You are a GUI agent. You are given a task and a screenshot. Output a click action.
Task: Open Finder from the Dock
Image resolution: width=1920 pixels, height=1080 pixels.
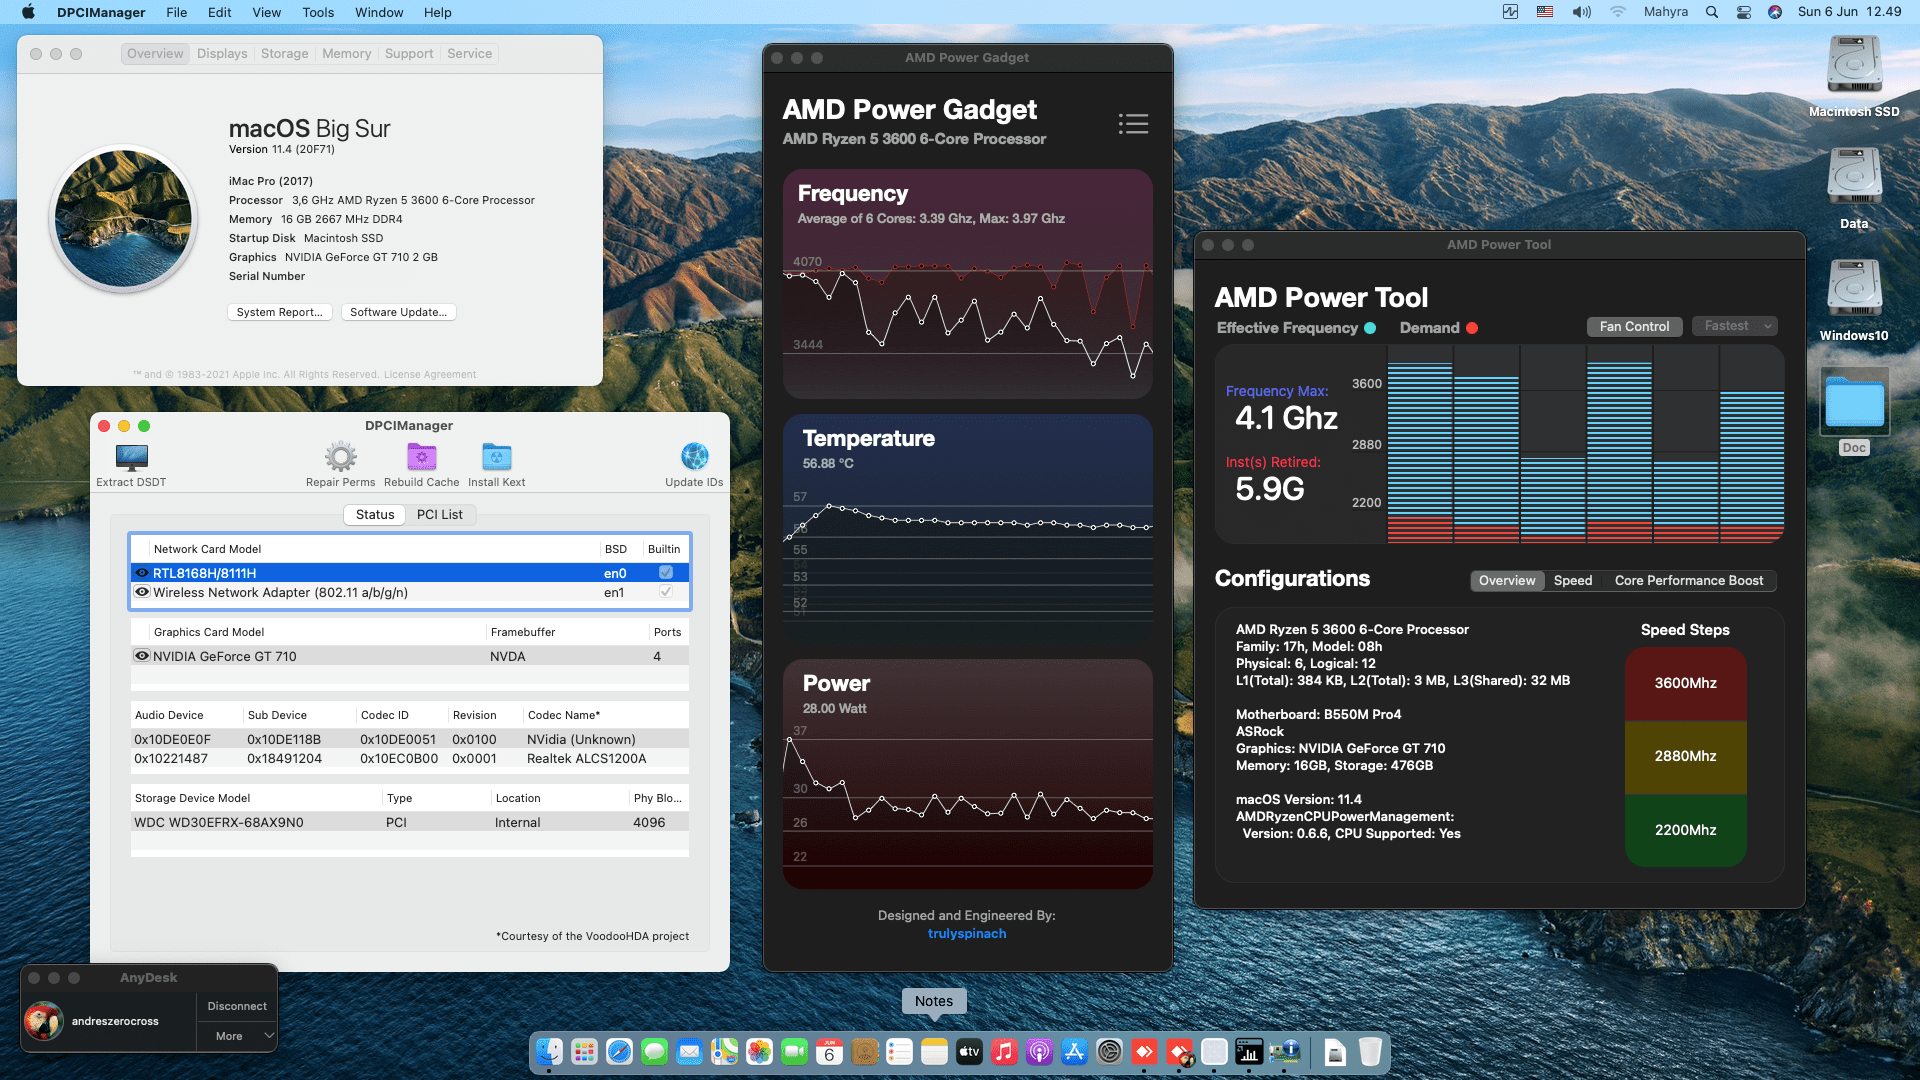(x=549, y=1051)
